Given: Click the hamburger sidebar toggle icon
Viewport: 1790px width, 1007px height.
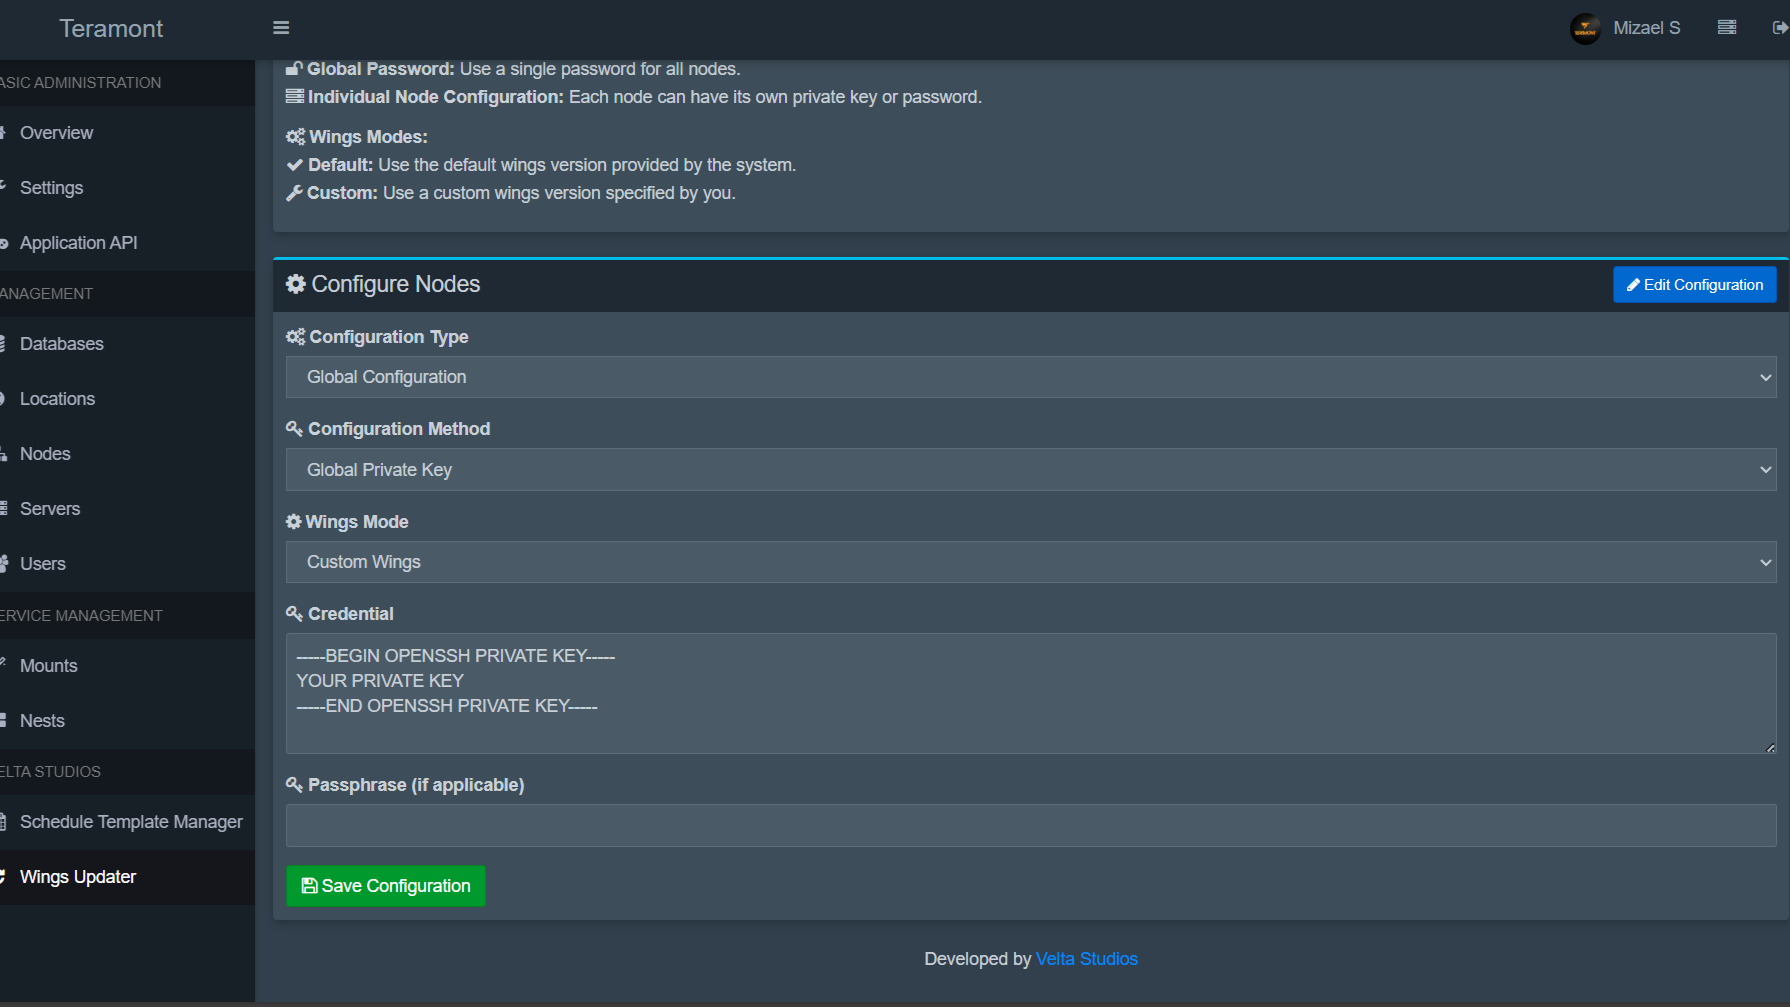Looking at the screenshot, I should coord(281,28).
